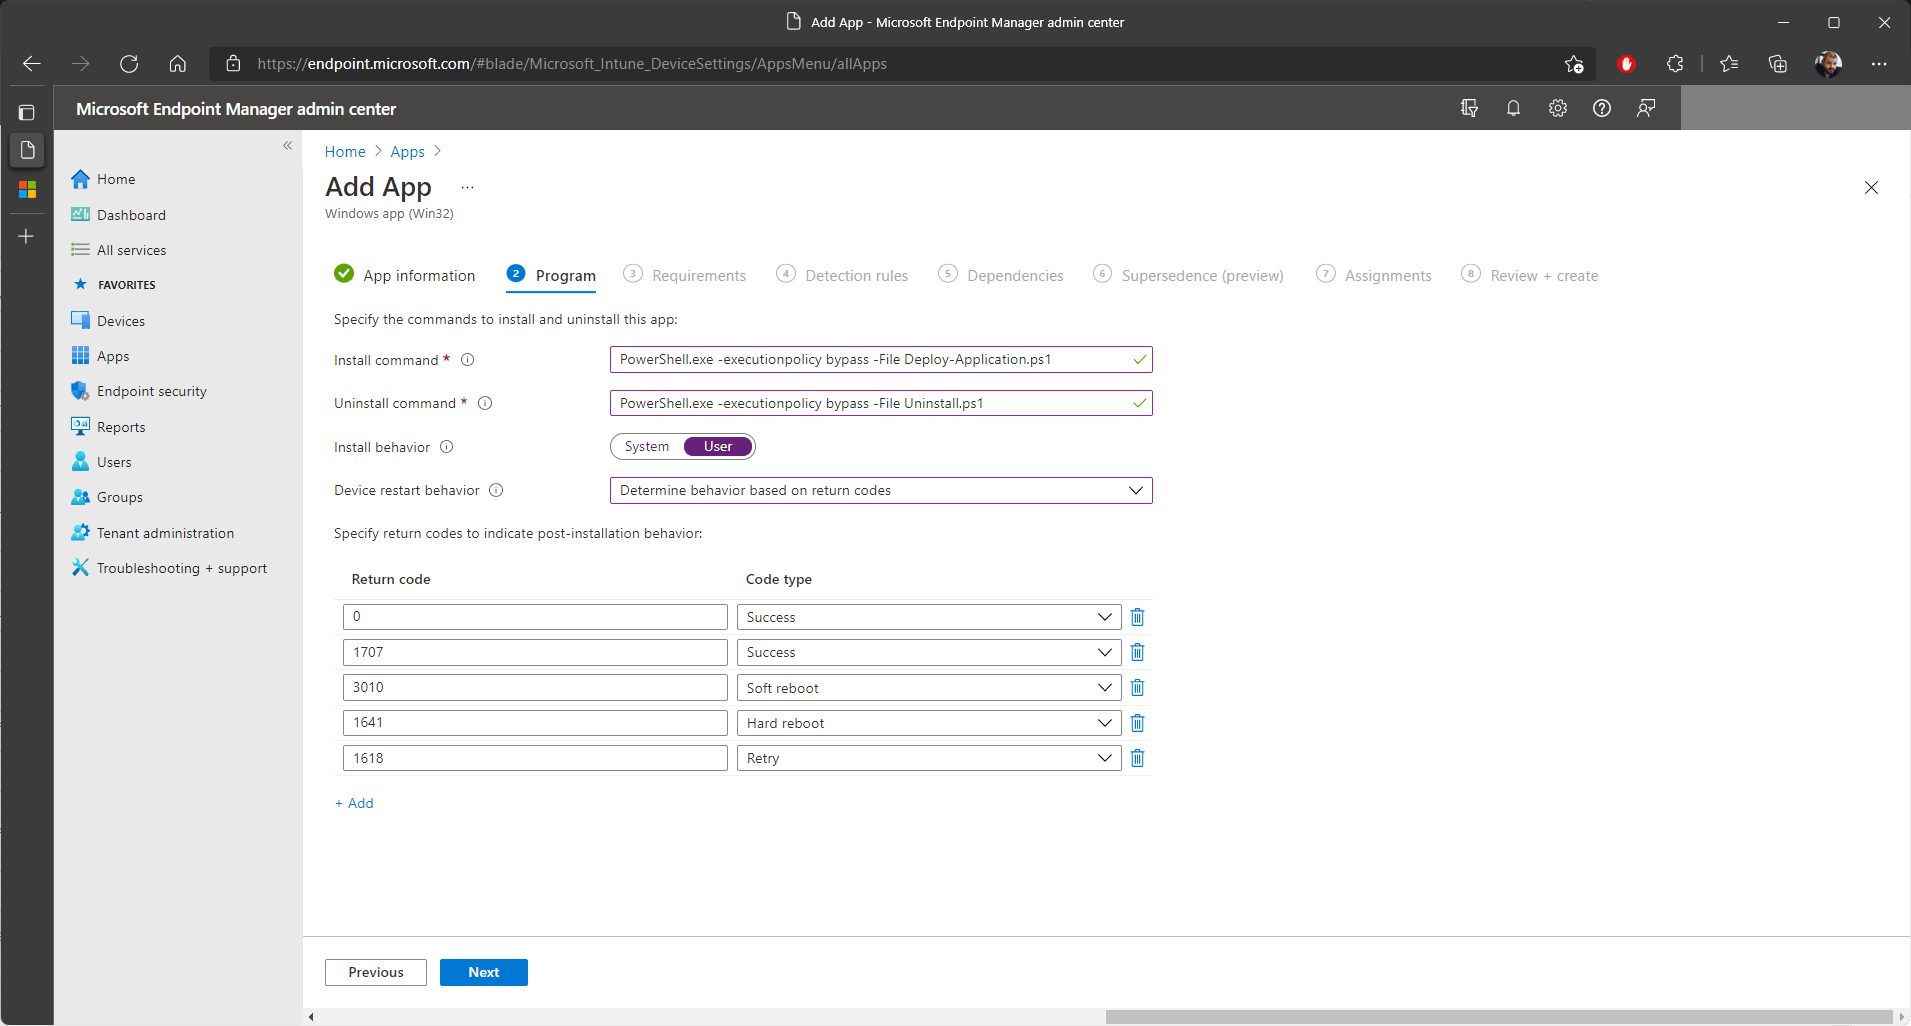1911x1026 pixels.
Task: Click the Previous button
Action: click(376, 972)
